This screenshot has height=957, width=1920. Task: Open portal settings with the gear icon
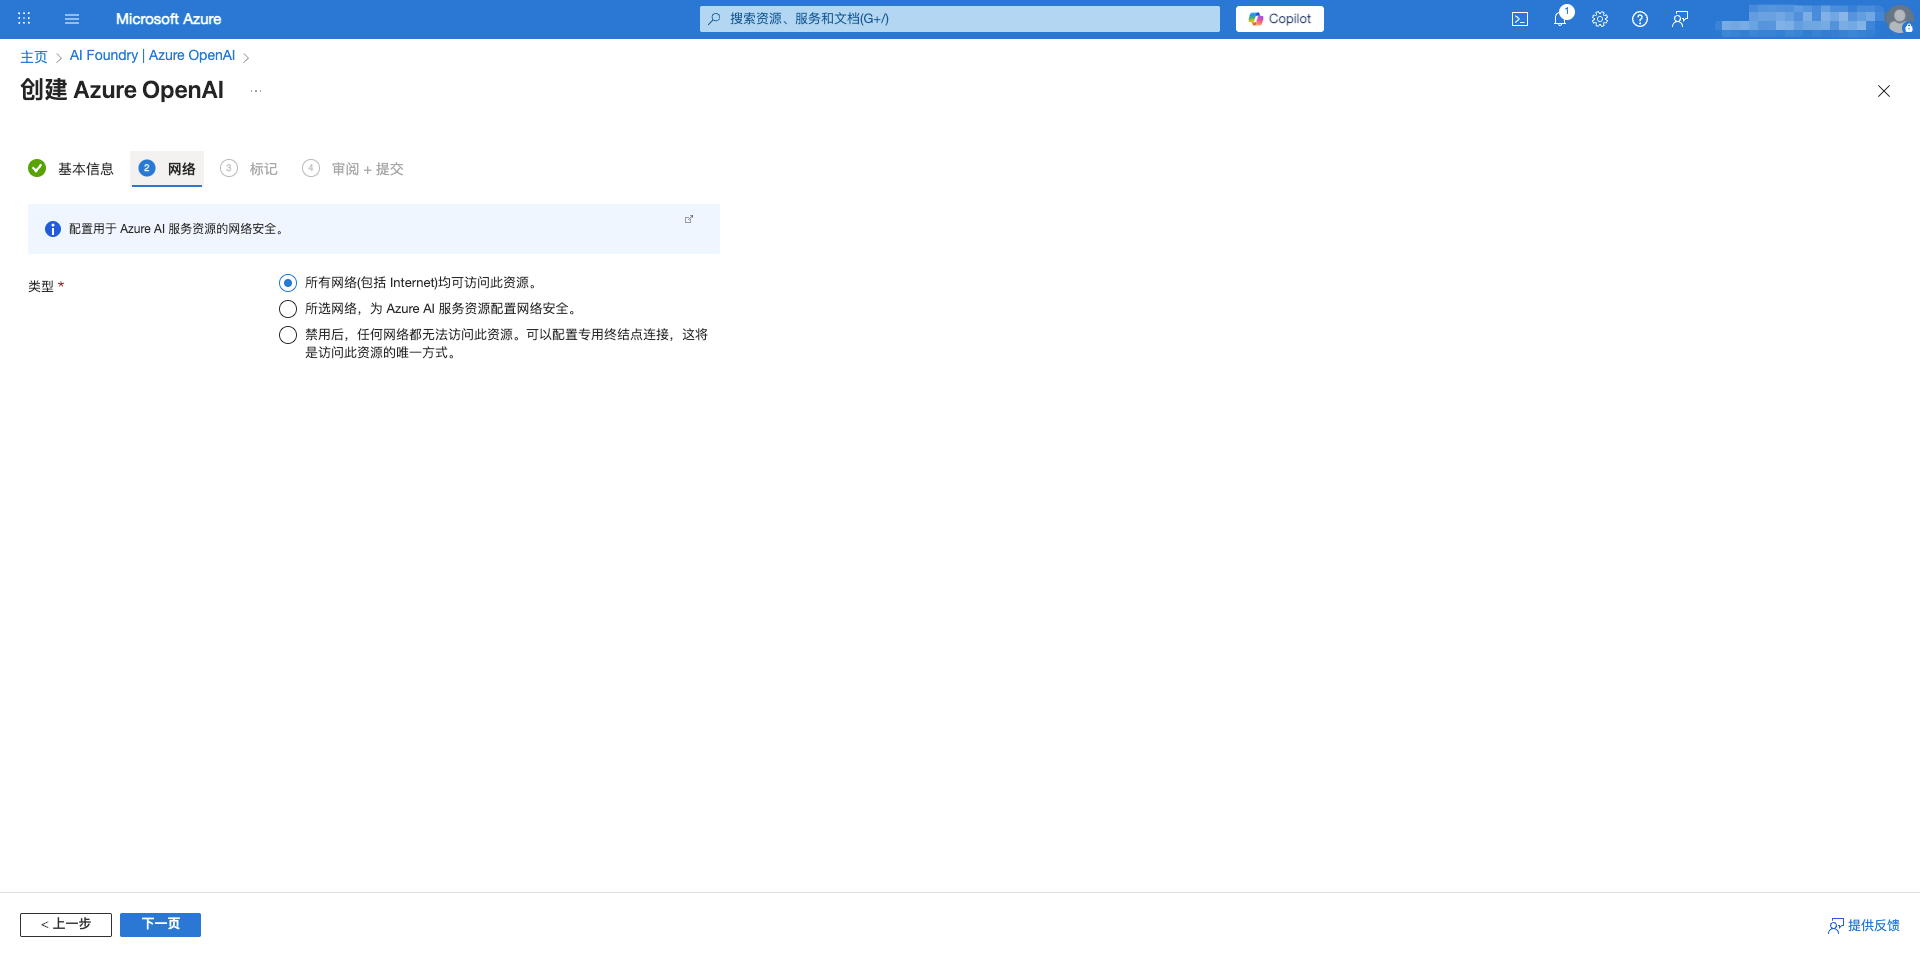click(1600, 18)
